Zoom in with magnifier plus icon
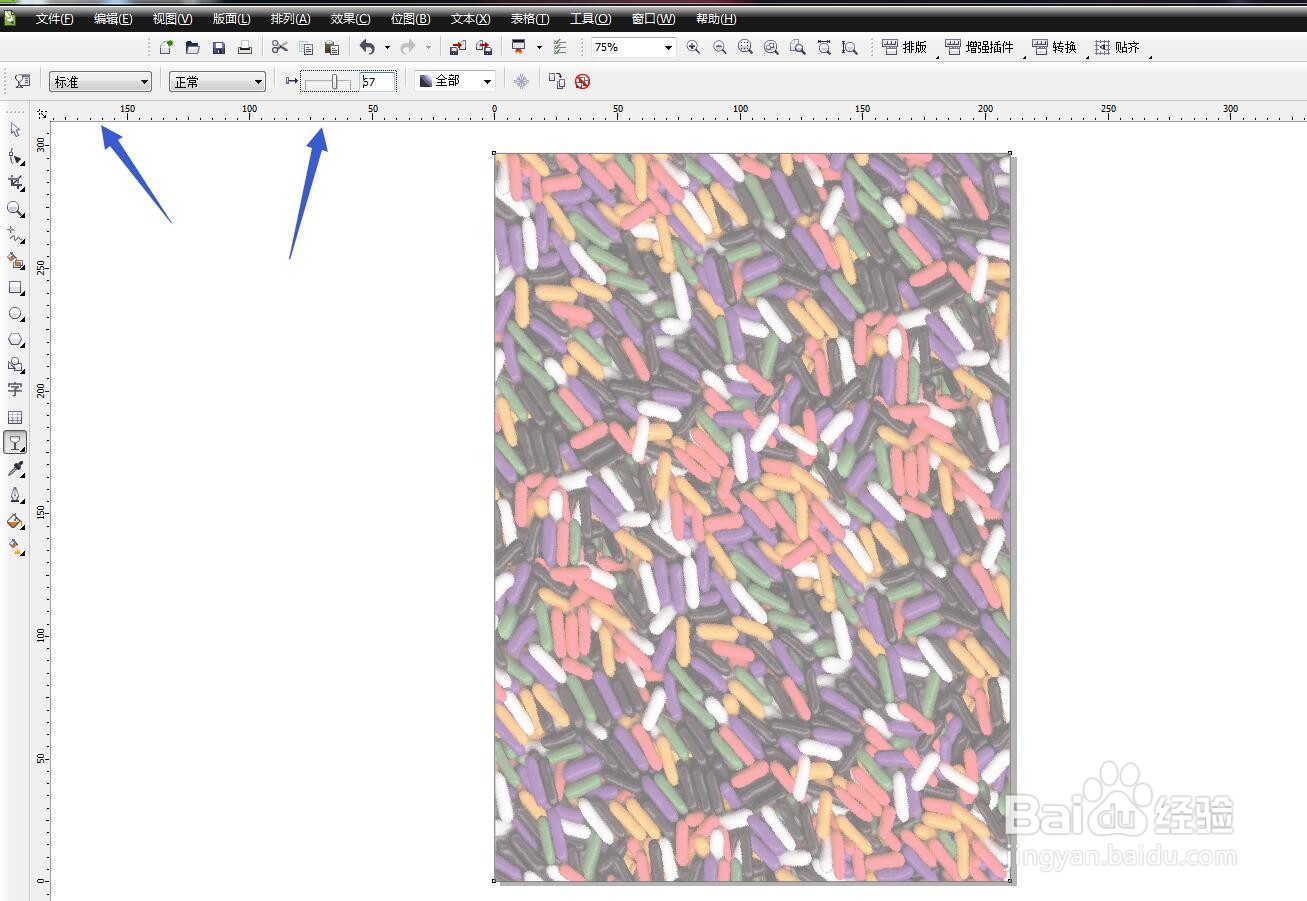The image size is (1307, 901). point(693,47)
